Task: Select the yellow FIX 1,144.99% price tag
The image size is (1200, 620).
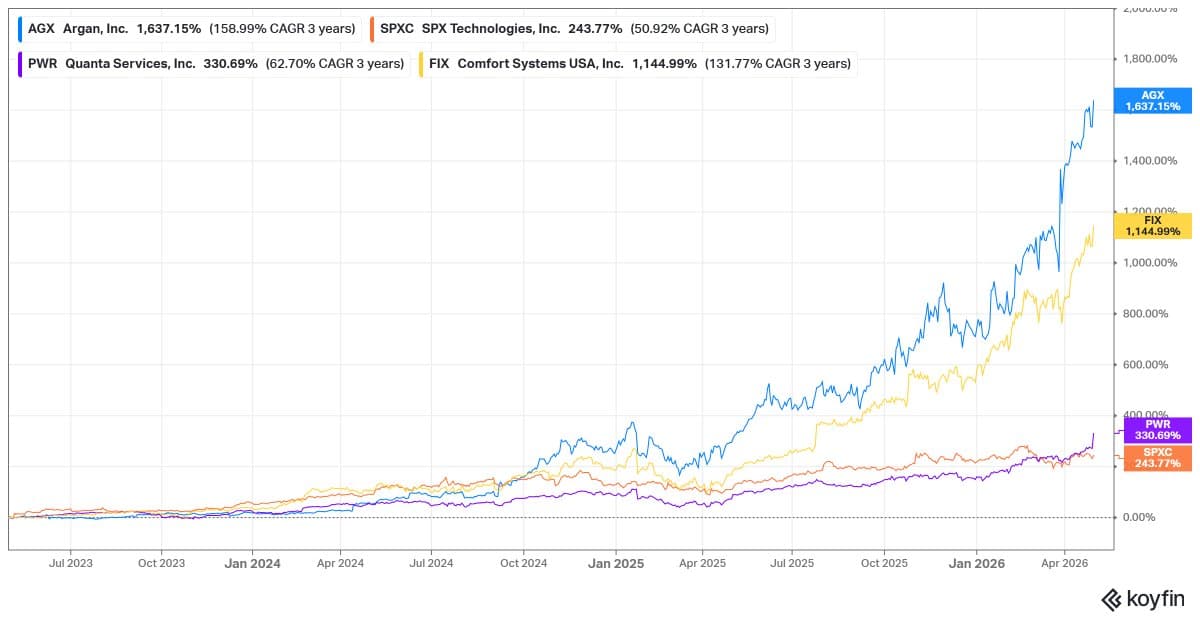Action: 1153,225
